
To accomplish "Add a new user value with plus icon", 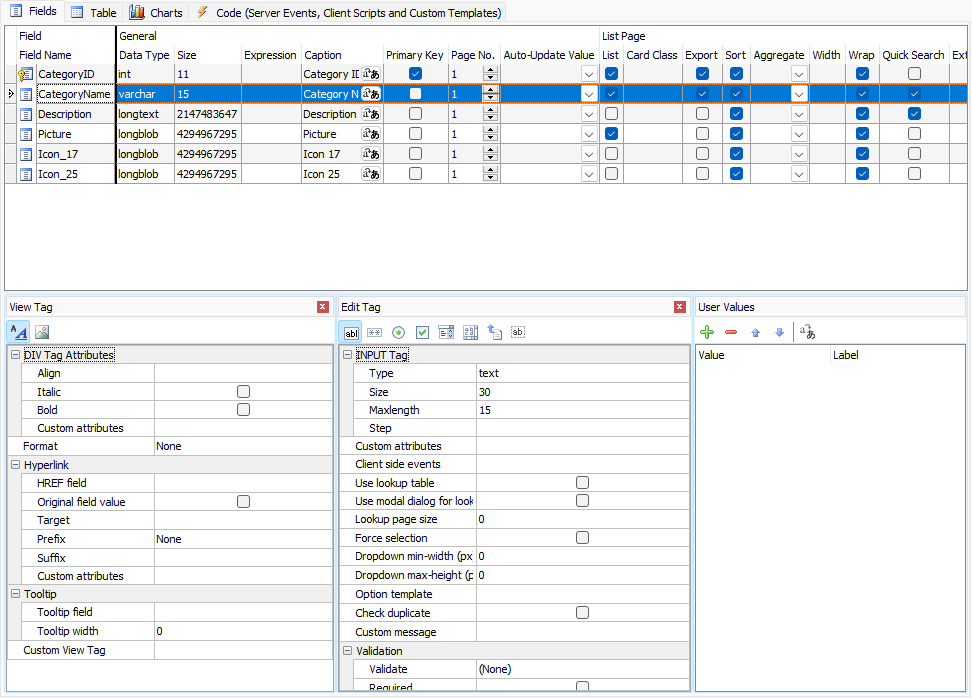I will (707, 332).
